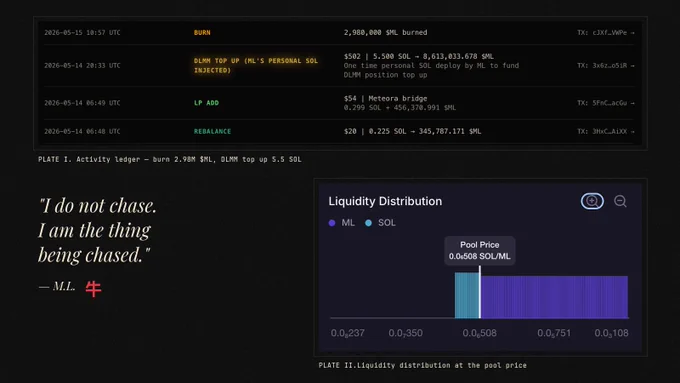Click the axis label ending in 751
The image size is (680, 383).
click(554, 333)
